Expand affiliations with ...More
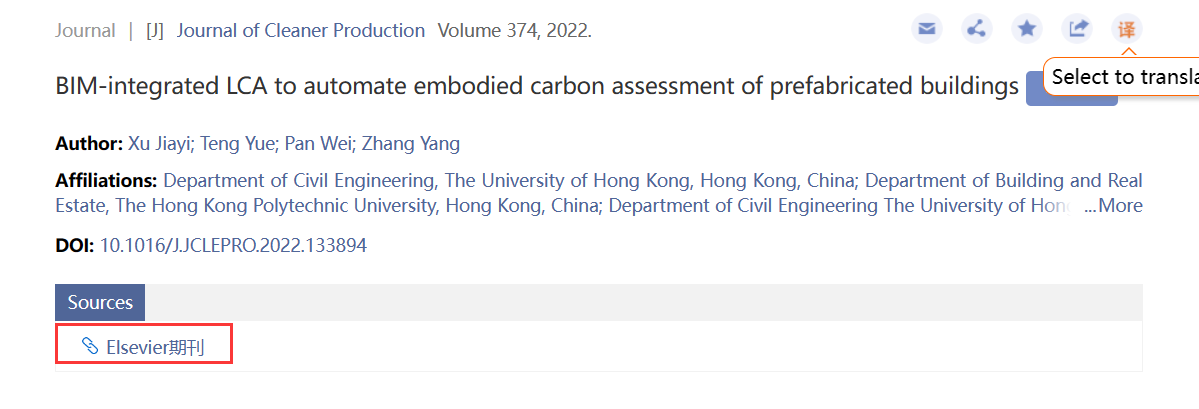This screenshot has height=409, width=1199. (x=1113, y=206)
